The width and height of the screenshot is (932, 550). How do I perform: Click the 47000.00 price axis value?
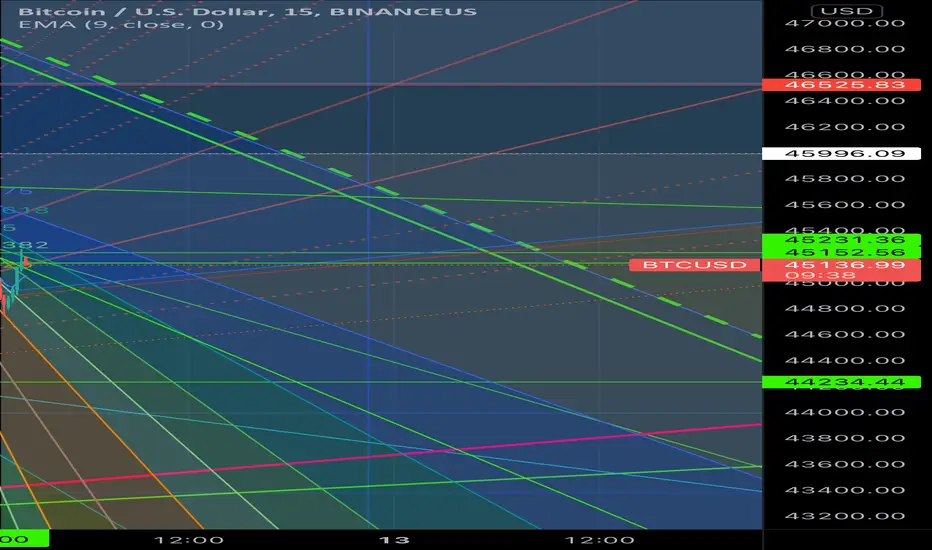pyautogui.click(x=845, y=23)
